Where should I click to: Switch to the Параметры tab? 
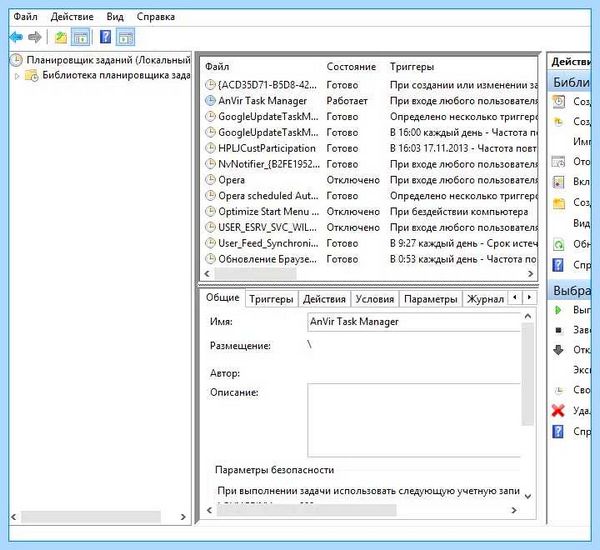[x=430, y=299]
